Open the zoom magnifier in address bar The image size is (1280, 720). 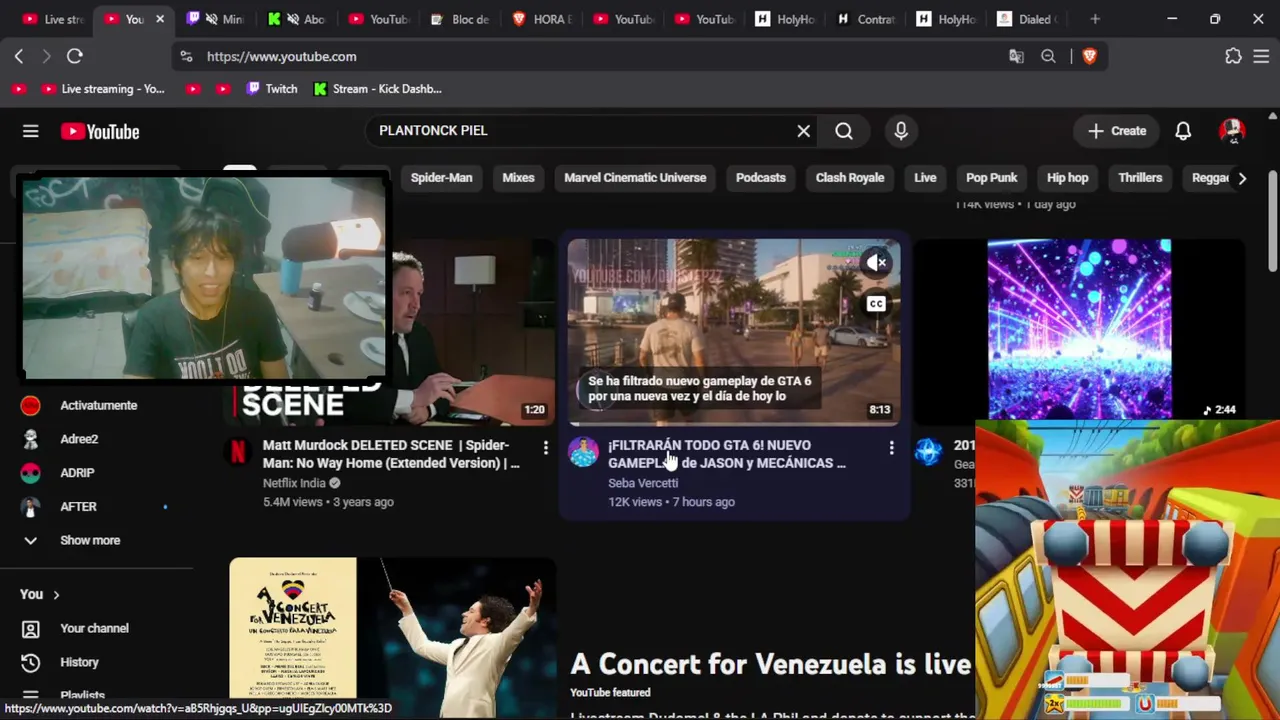1048,57
